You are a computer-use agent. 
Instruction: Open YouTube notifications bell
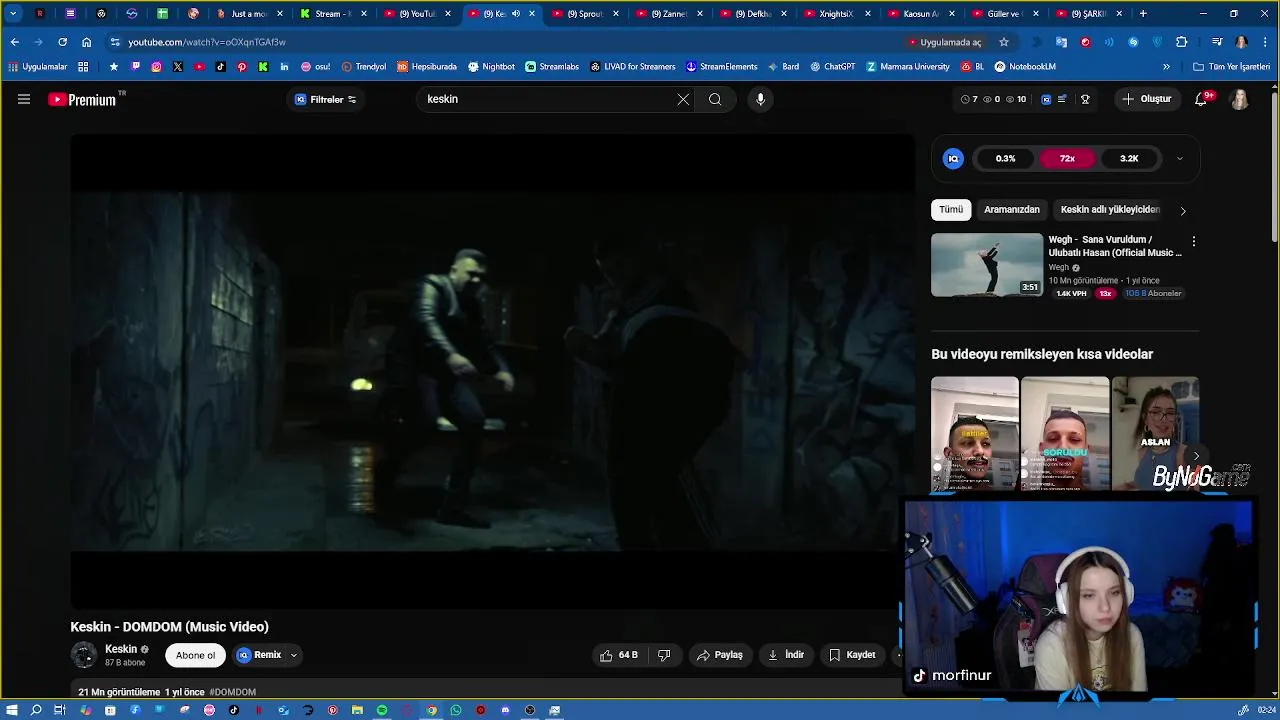[x=1201, y=99]
